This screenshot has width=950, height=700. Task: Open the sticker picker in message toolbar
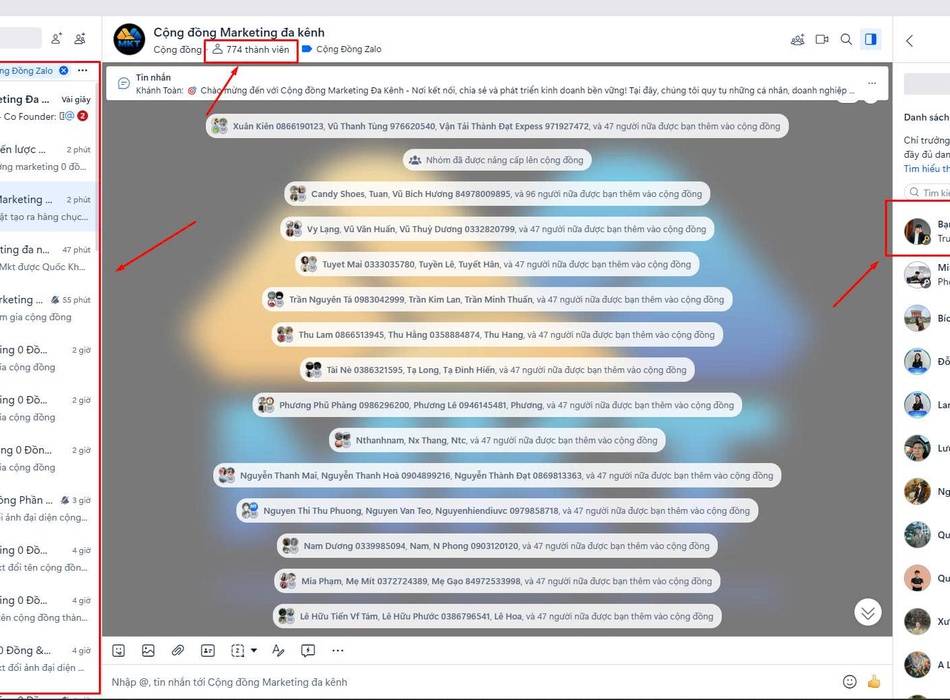[119, 650]
